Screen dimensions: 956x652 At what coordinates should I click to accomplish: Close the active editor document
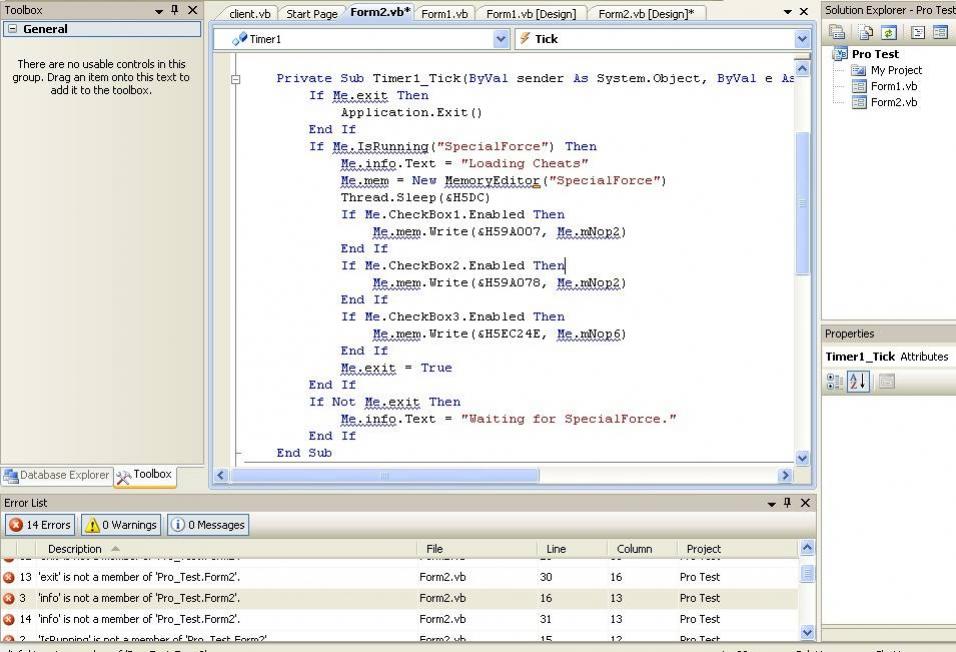(x=804, y=12)
